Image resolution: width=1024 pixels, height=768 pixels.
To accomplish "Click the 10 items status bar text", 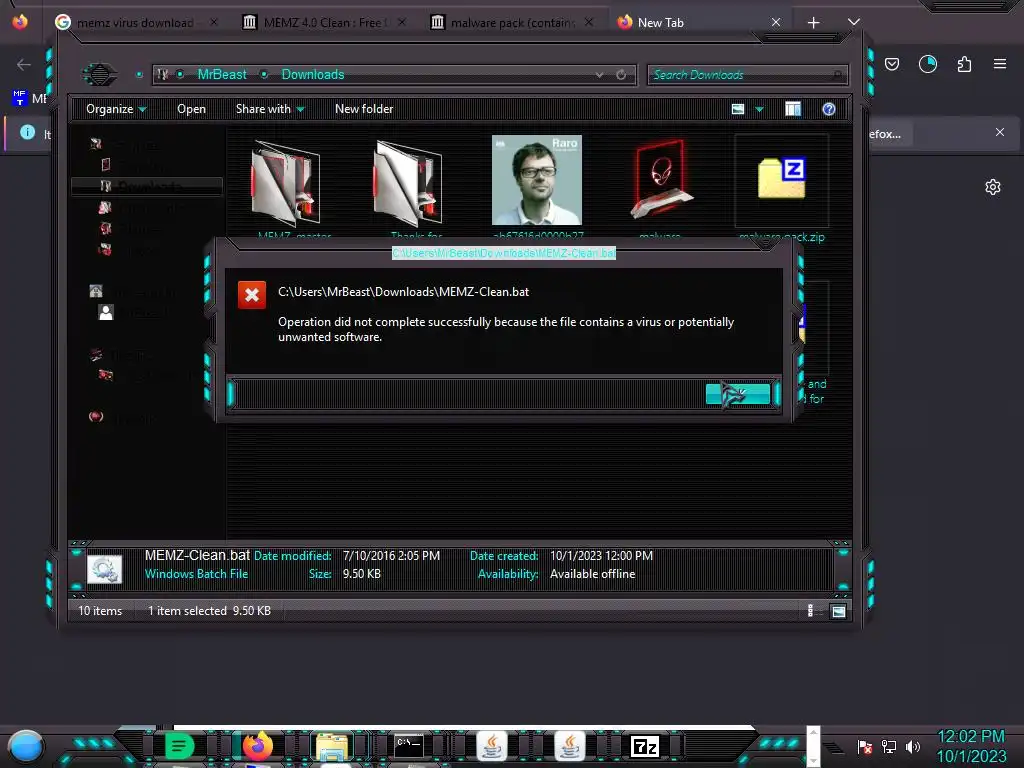I will (100, 611).
